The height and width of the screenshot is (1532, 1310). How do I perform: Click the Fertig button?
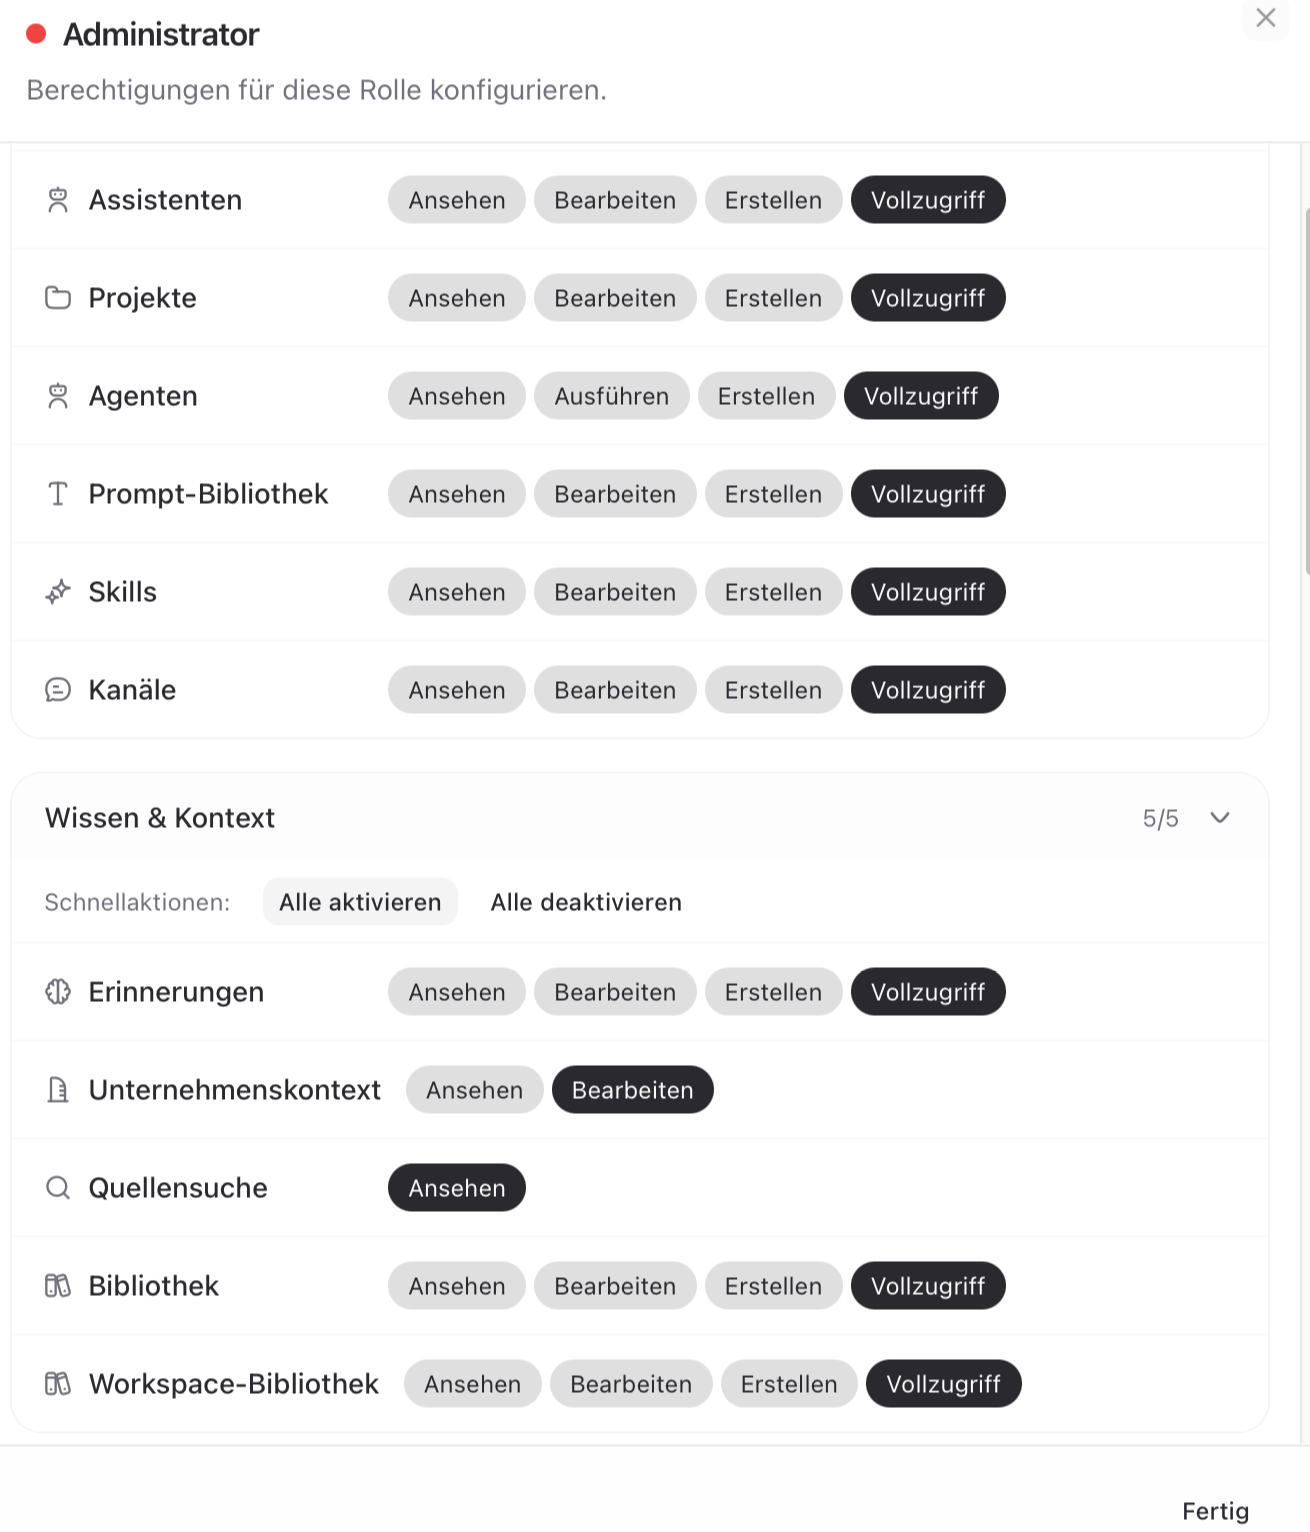pos(1215,1511)
